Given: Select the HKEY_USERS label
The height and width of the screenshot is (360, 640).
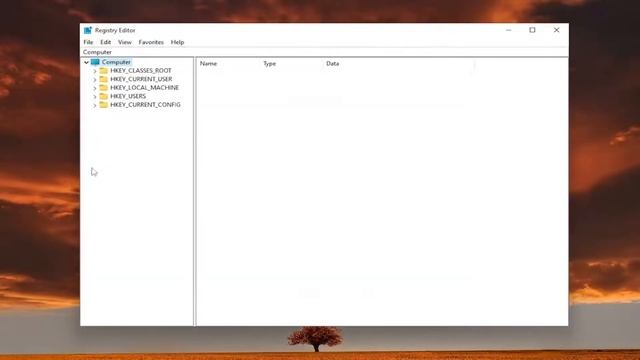Looking at the screenshot, I should [128, 96].
